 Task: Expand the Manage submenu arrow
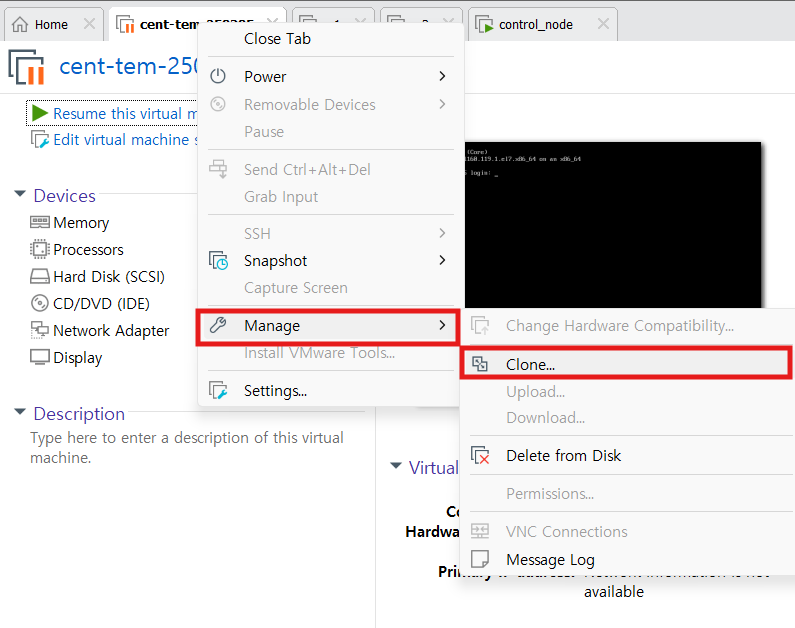(x=442, y=325)
